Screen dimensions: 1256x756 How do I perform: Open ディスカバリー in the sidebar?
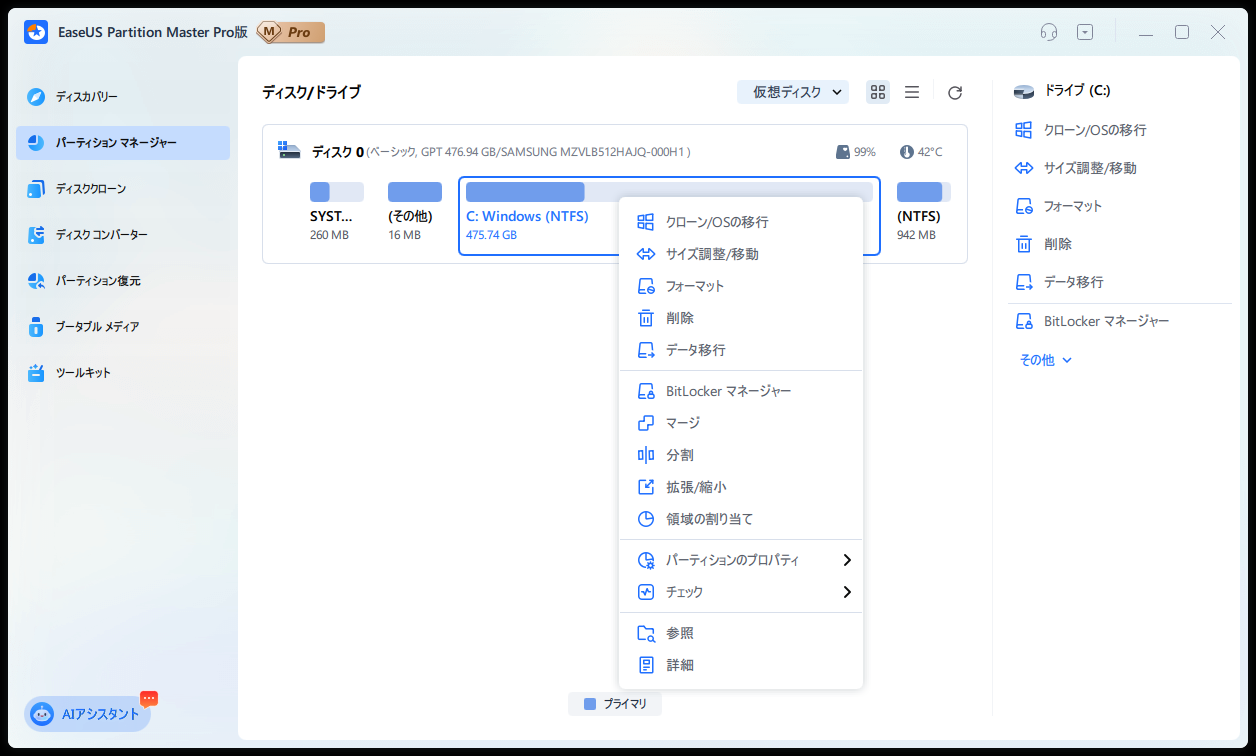pos(123,97)
